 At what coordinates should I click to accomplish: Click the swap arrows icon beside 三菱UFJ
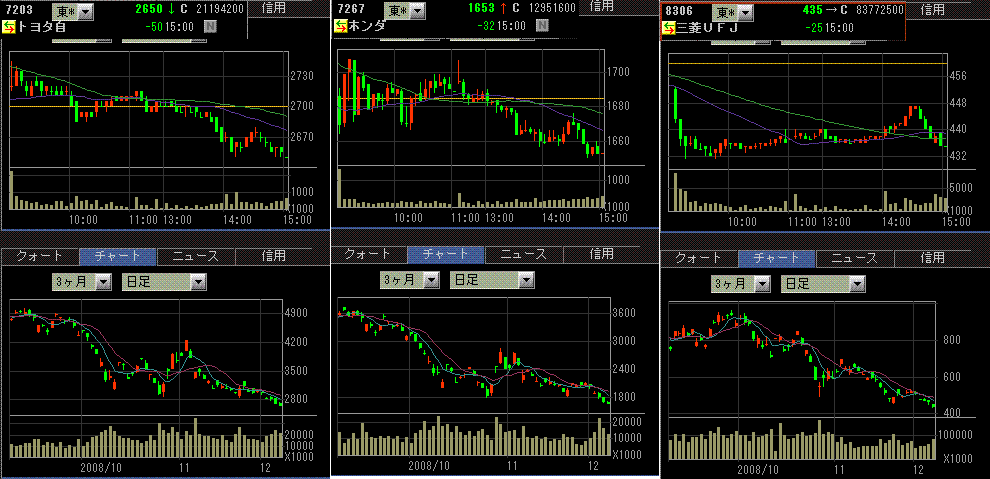(x=668, y=28)
